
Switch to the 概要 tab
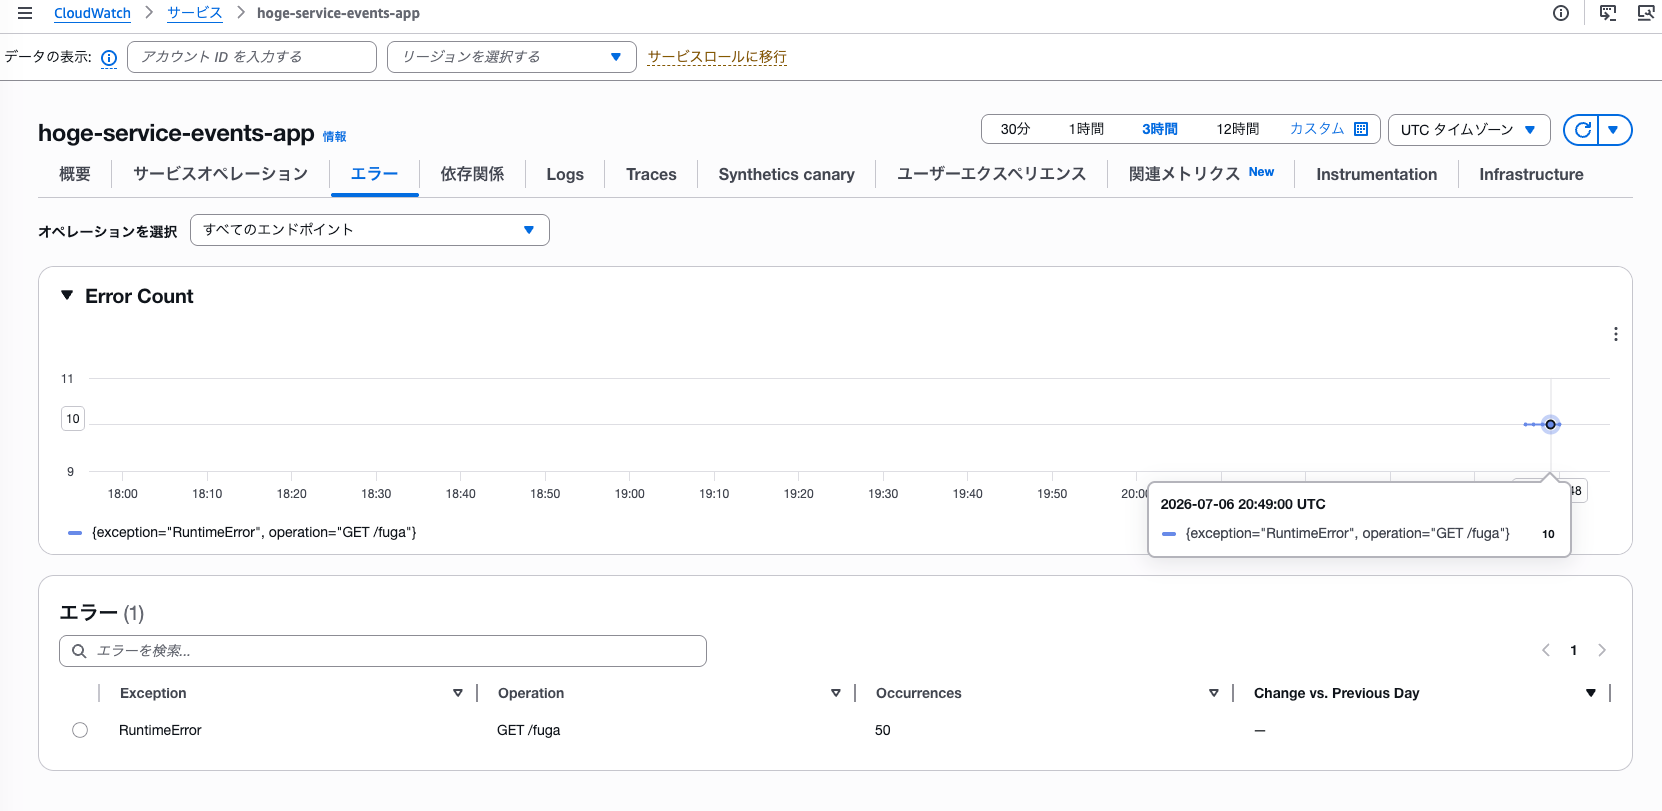pyautogui.click(x=75, y=174)
